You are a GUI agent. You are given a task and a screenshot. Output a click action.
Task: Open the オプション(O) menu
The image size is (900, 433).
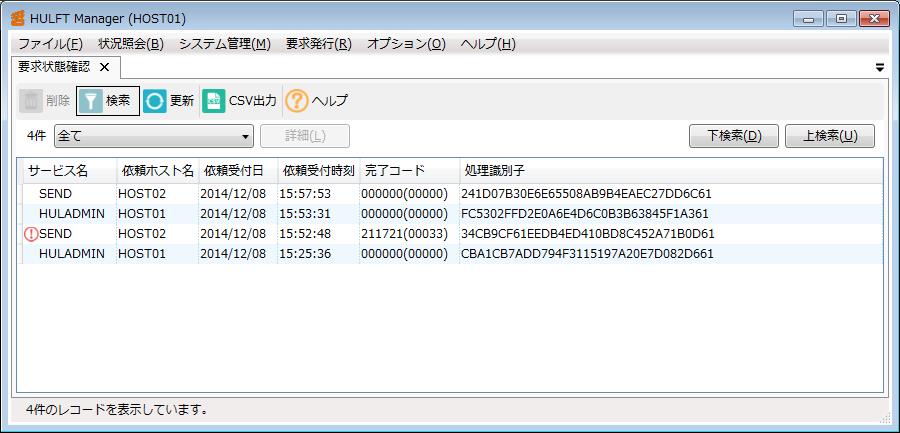tap(406, 44)
